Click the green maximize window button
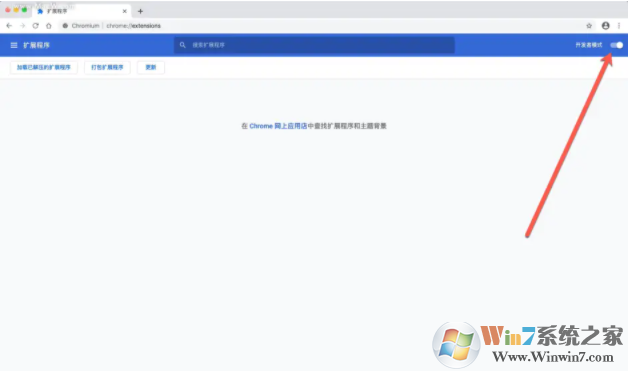The height and width of the screenshot is (371, 630). click(25, 10)
